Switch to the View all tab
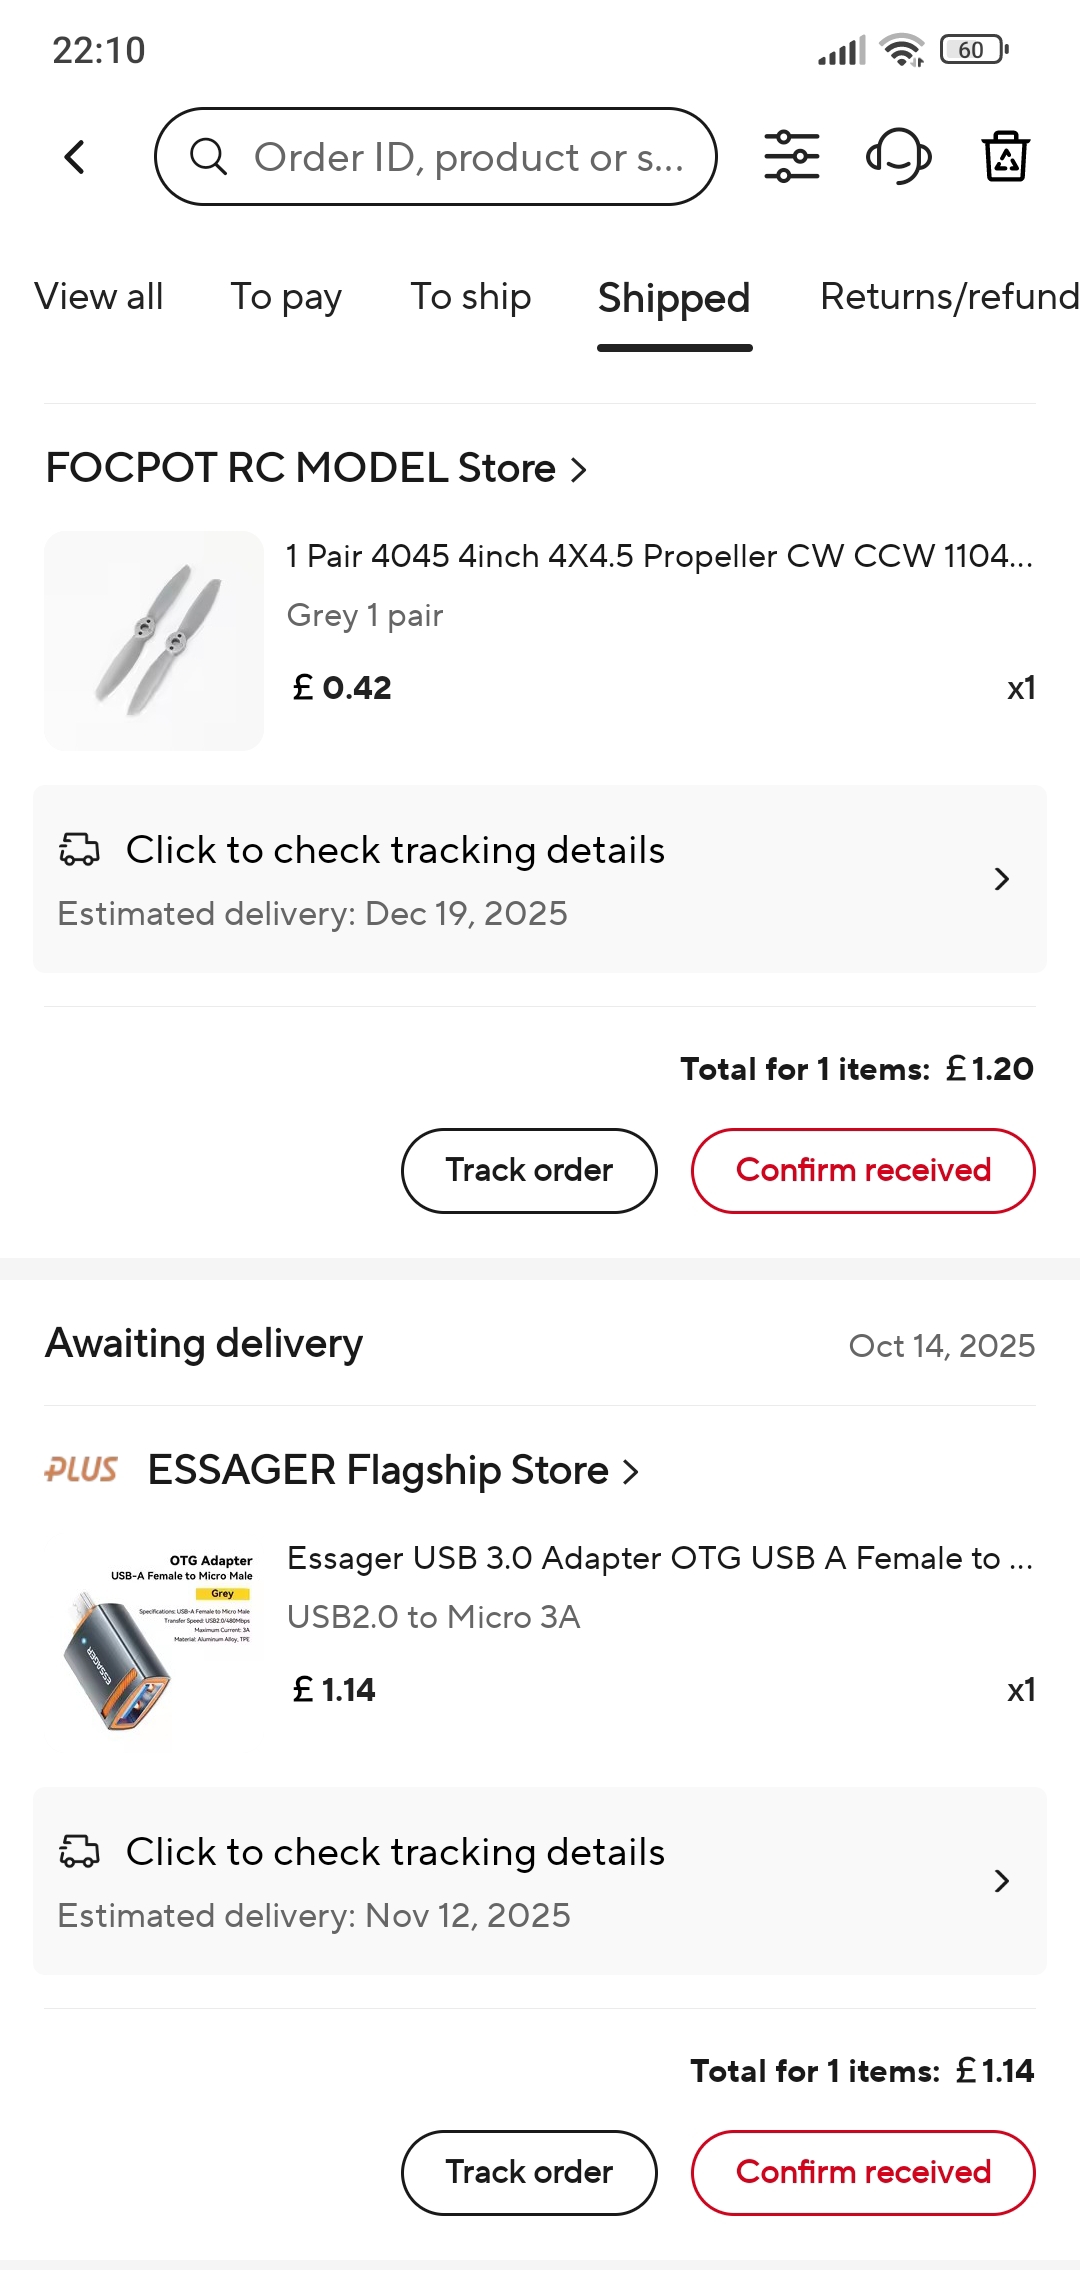1080x2277 pixels. click(99, 297)
